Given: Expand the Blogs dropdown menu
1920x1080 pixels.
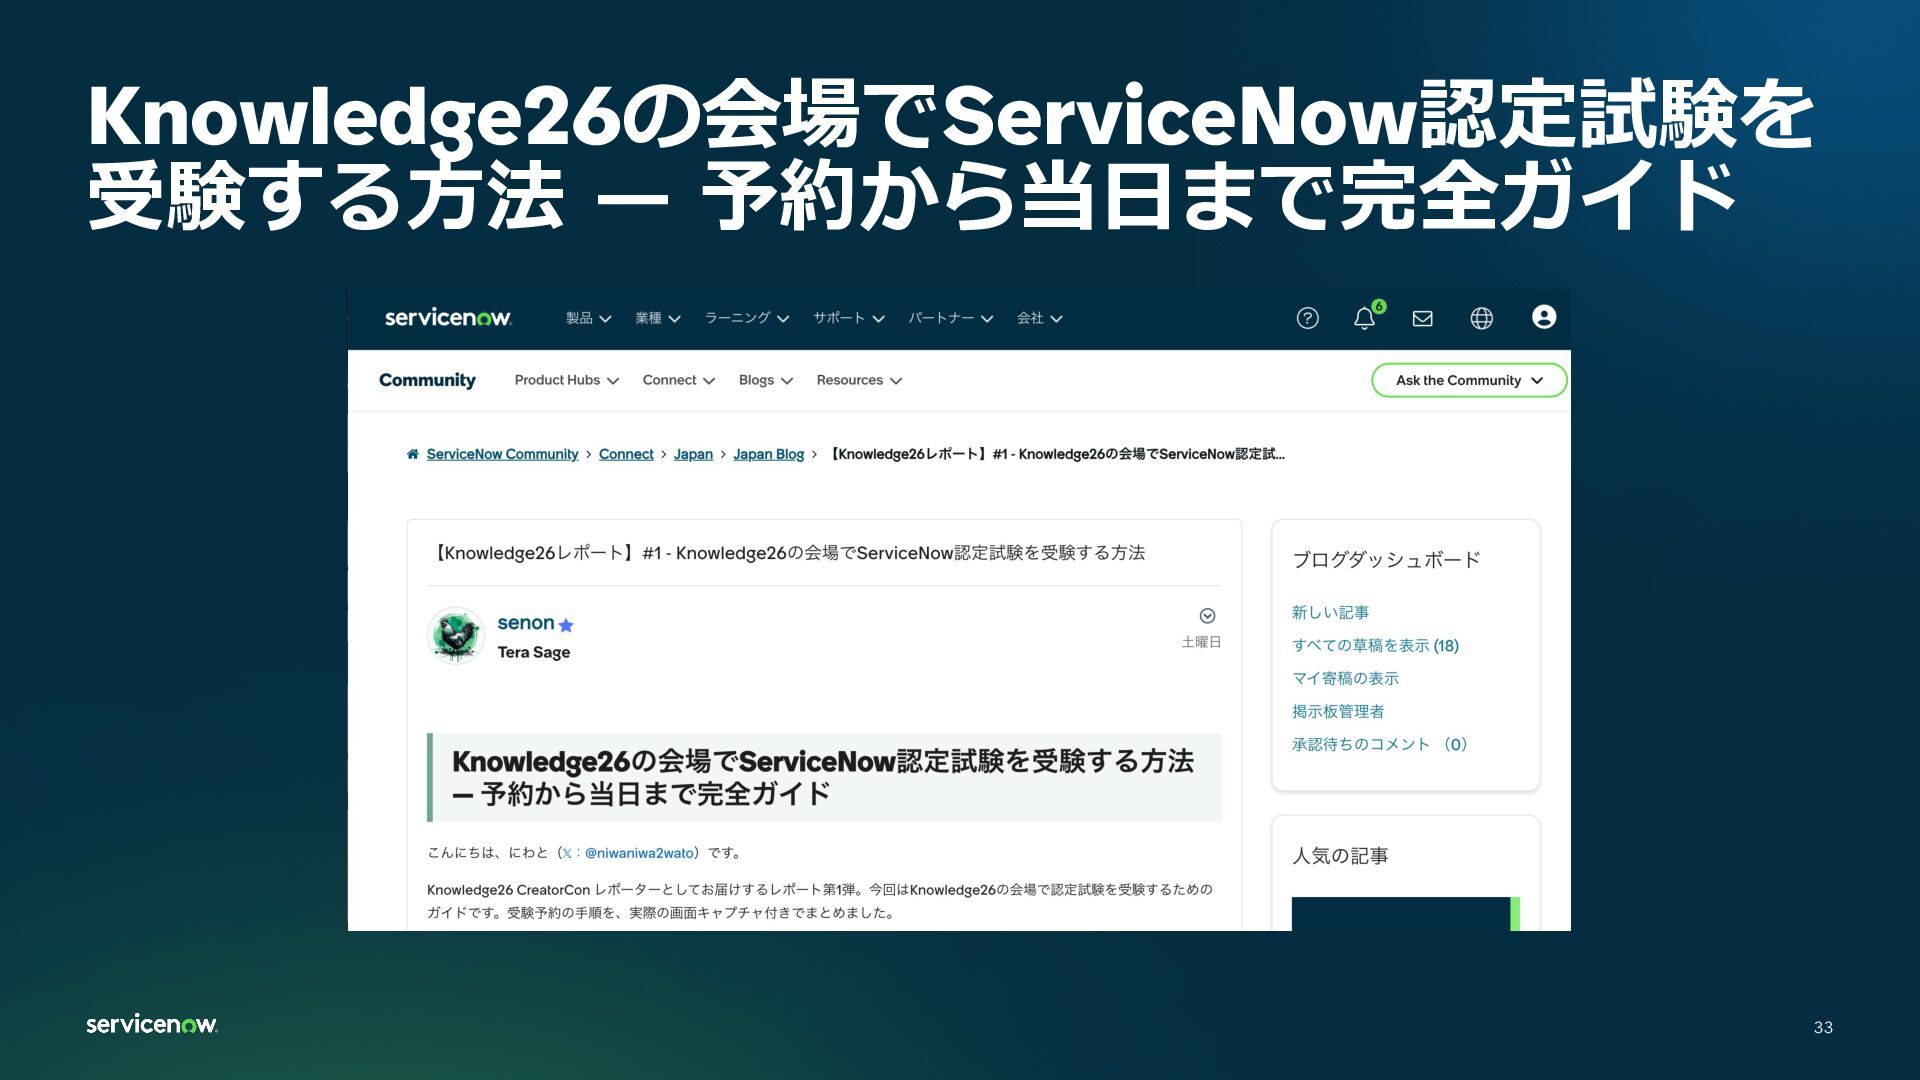Looking at the screenshot, I should [x=765, y=380].
